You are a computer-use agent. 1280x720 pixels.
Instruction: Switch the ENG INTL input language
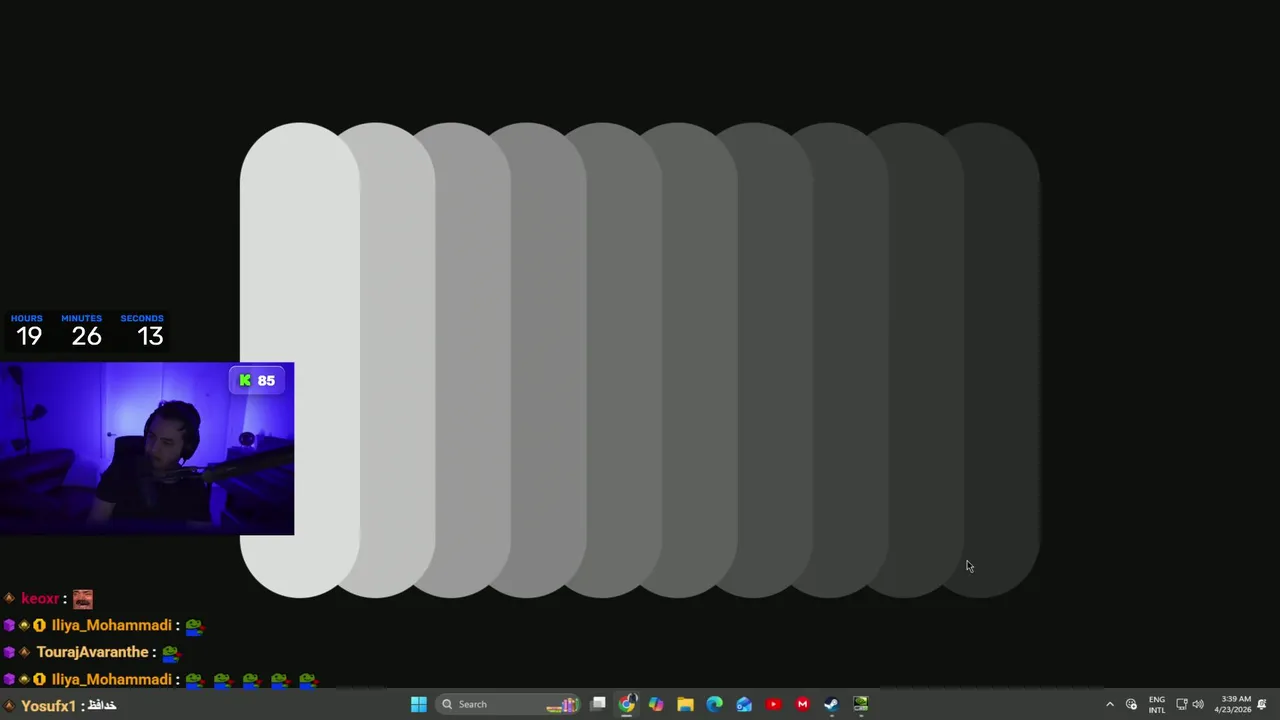1157,704
